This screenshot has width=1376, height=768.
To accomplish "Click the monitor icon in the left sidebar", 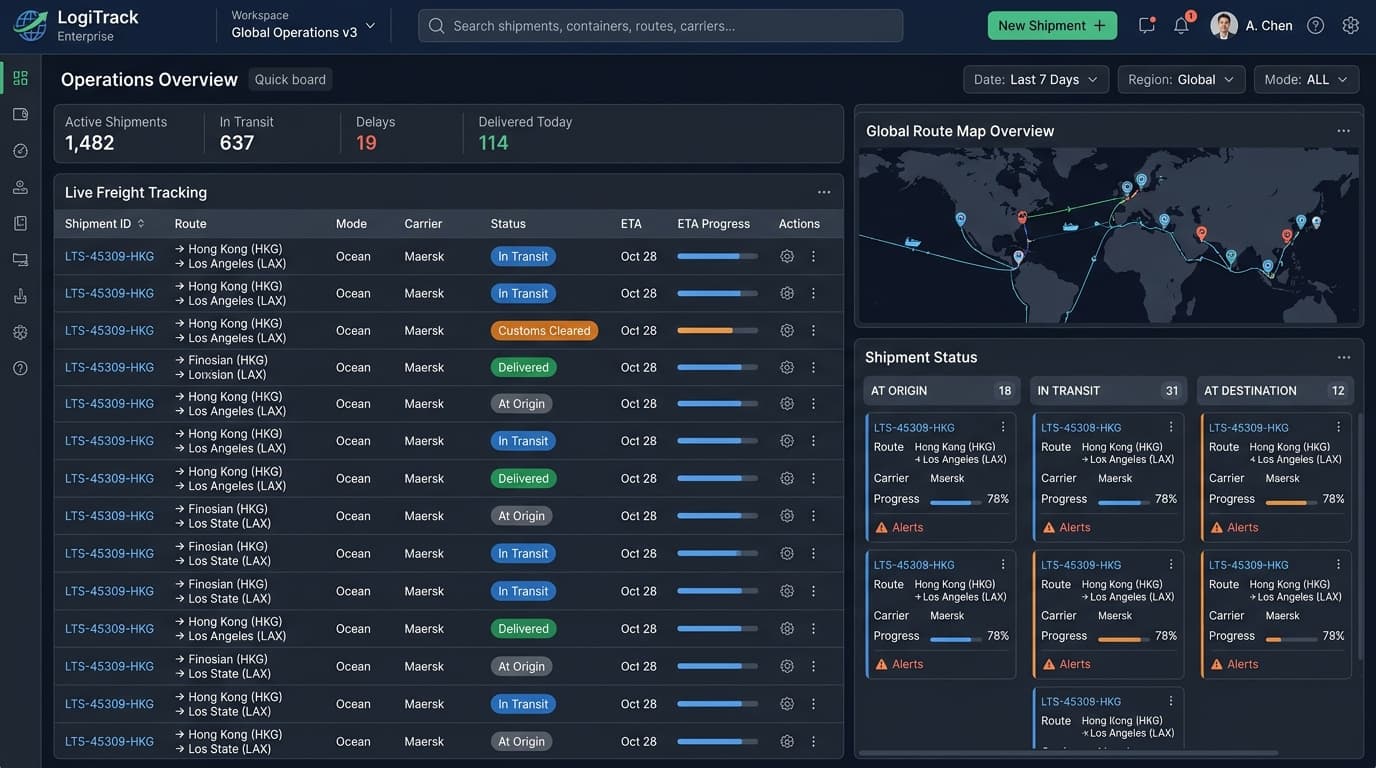I will (x=20, y=260).
